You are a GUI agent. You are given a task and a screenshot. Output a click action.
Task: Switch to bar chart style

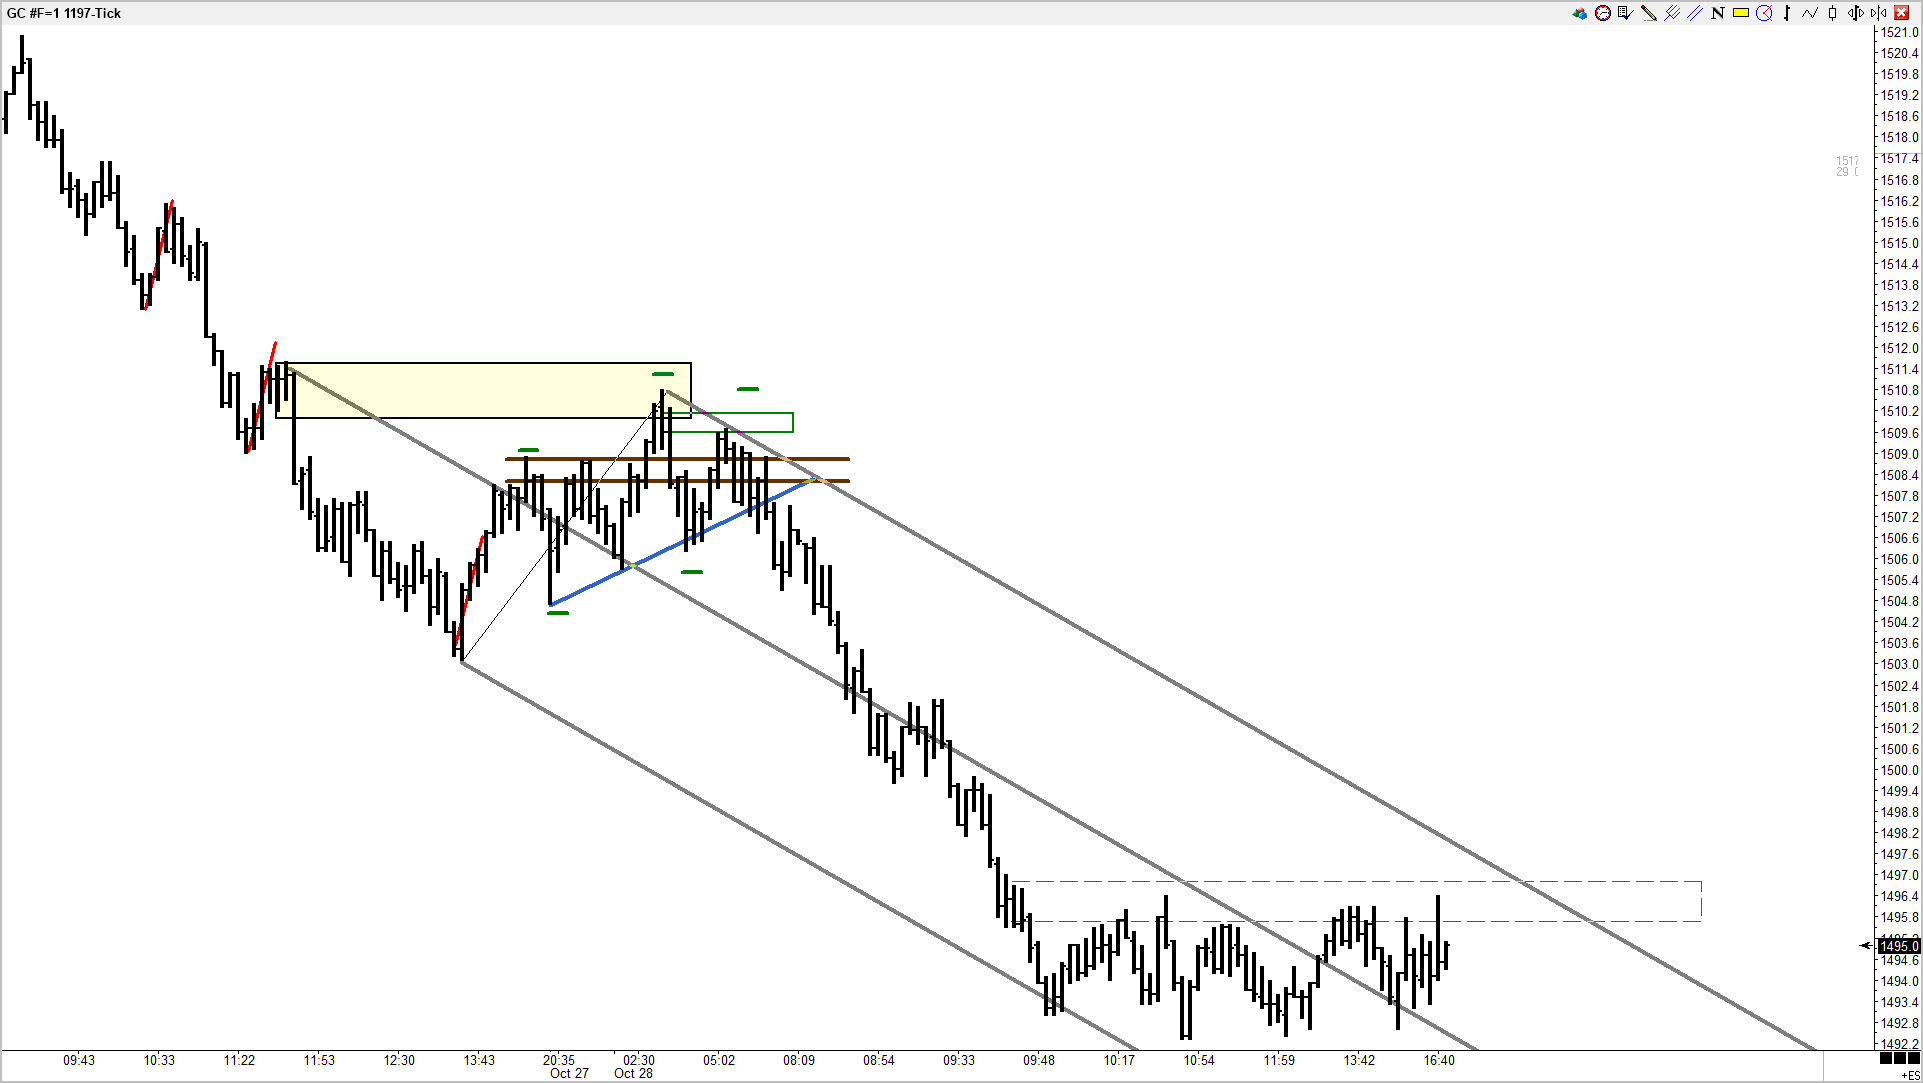coord(1787,13)
